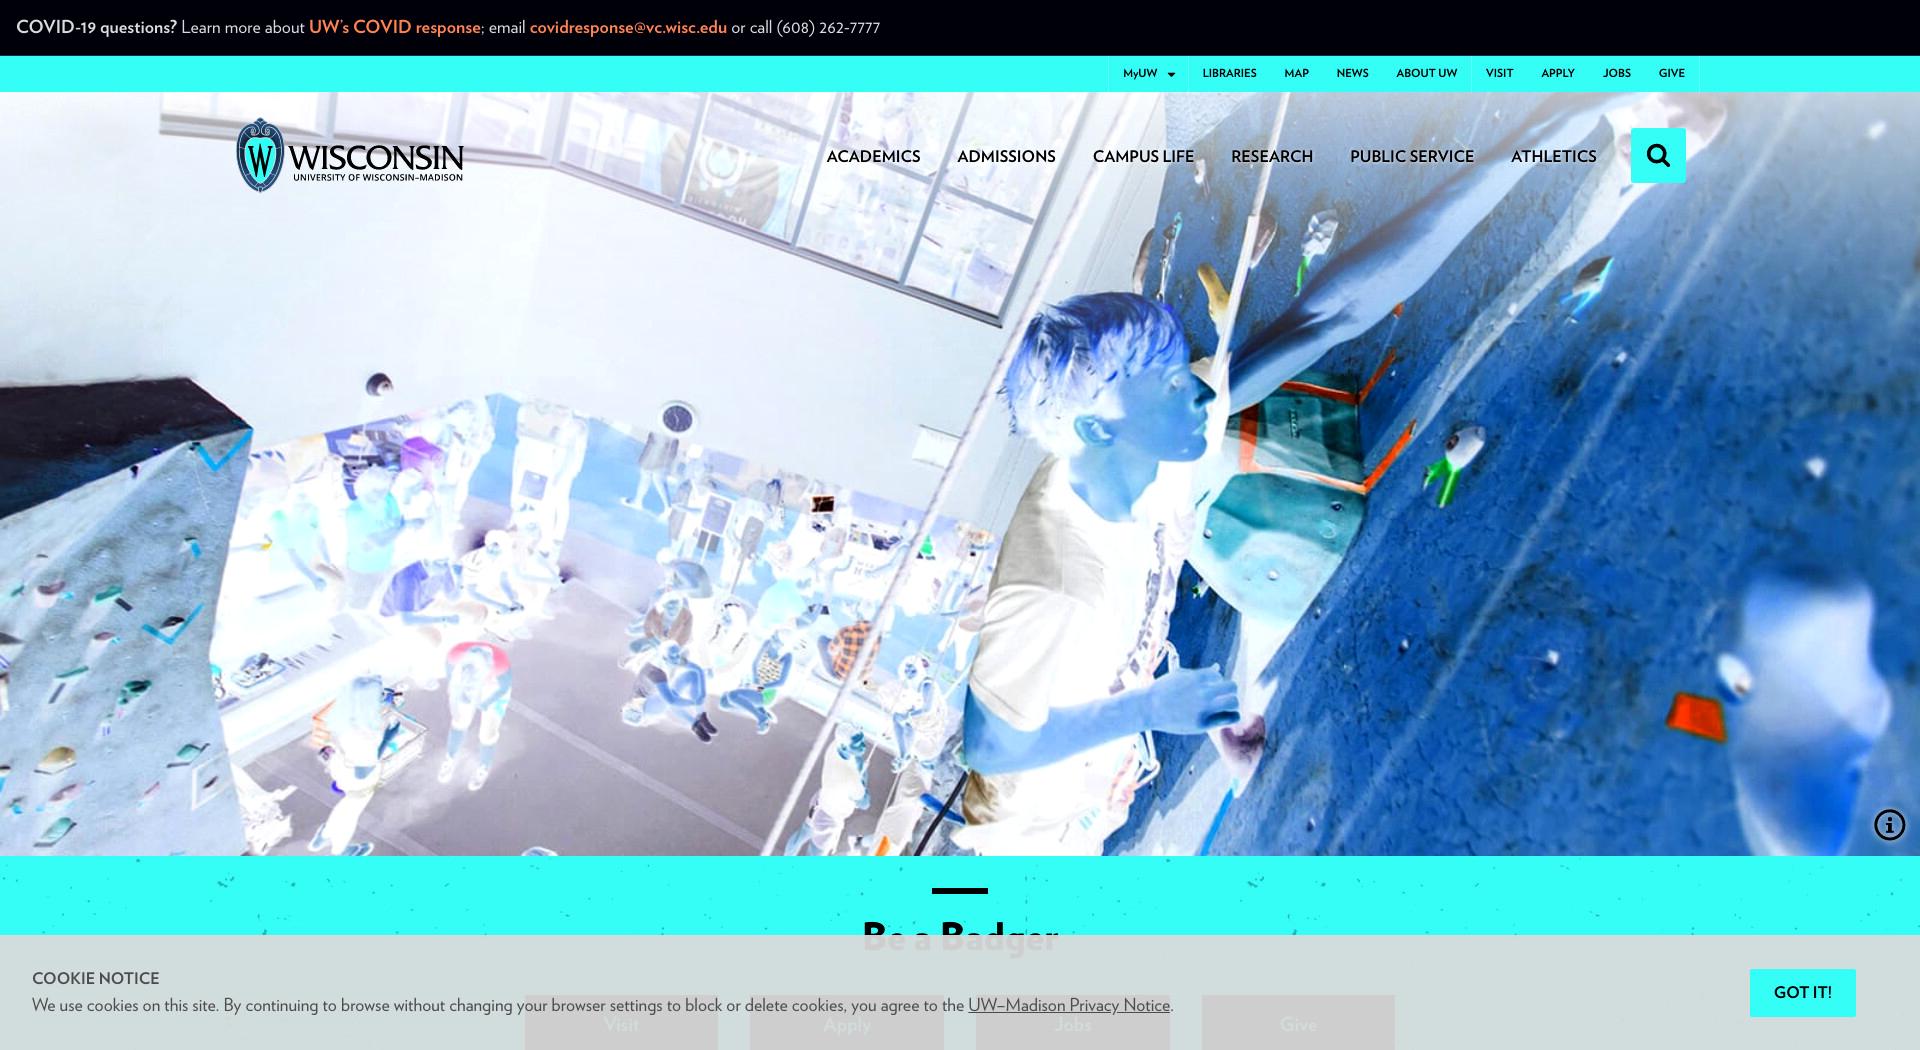Open Libraries in top bar
Viewport: 1920px width, 1050px height.
pyautogui.click(x=1229, y=73)
